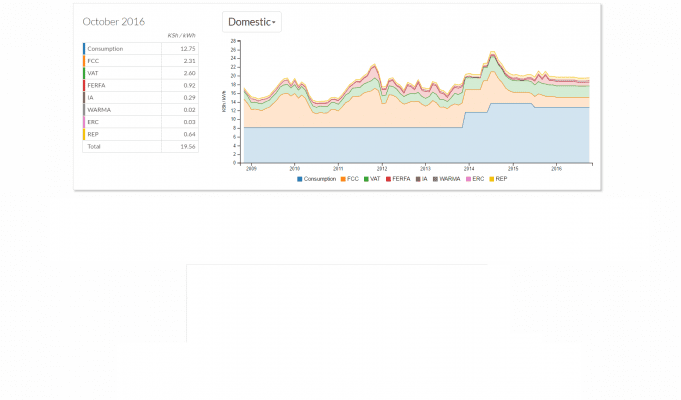Click the October 2016 heading

click(x=114, y=21)
